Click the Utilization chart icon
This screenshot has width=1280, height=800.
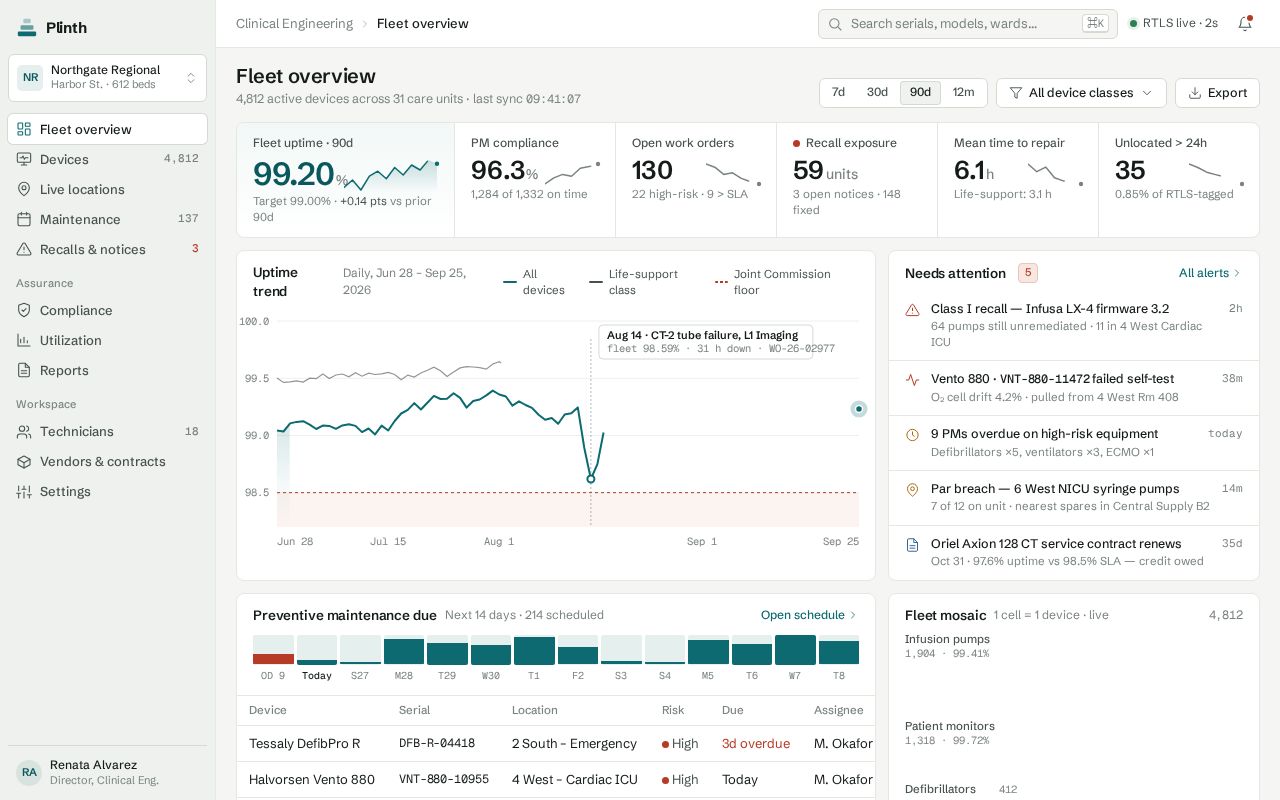24,341
